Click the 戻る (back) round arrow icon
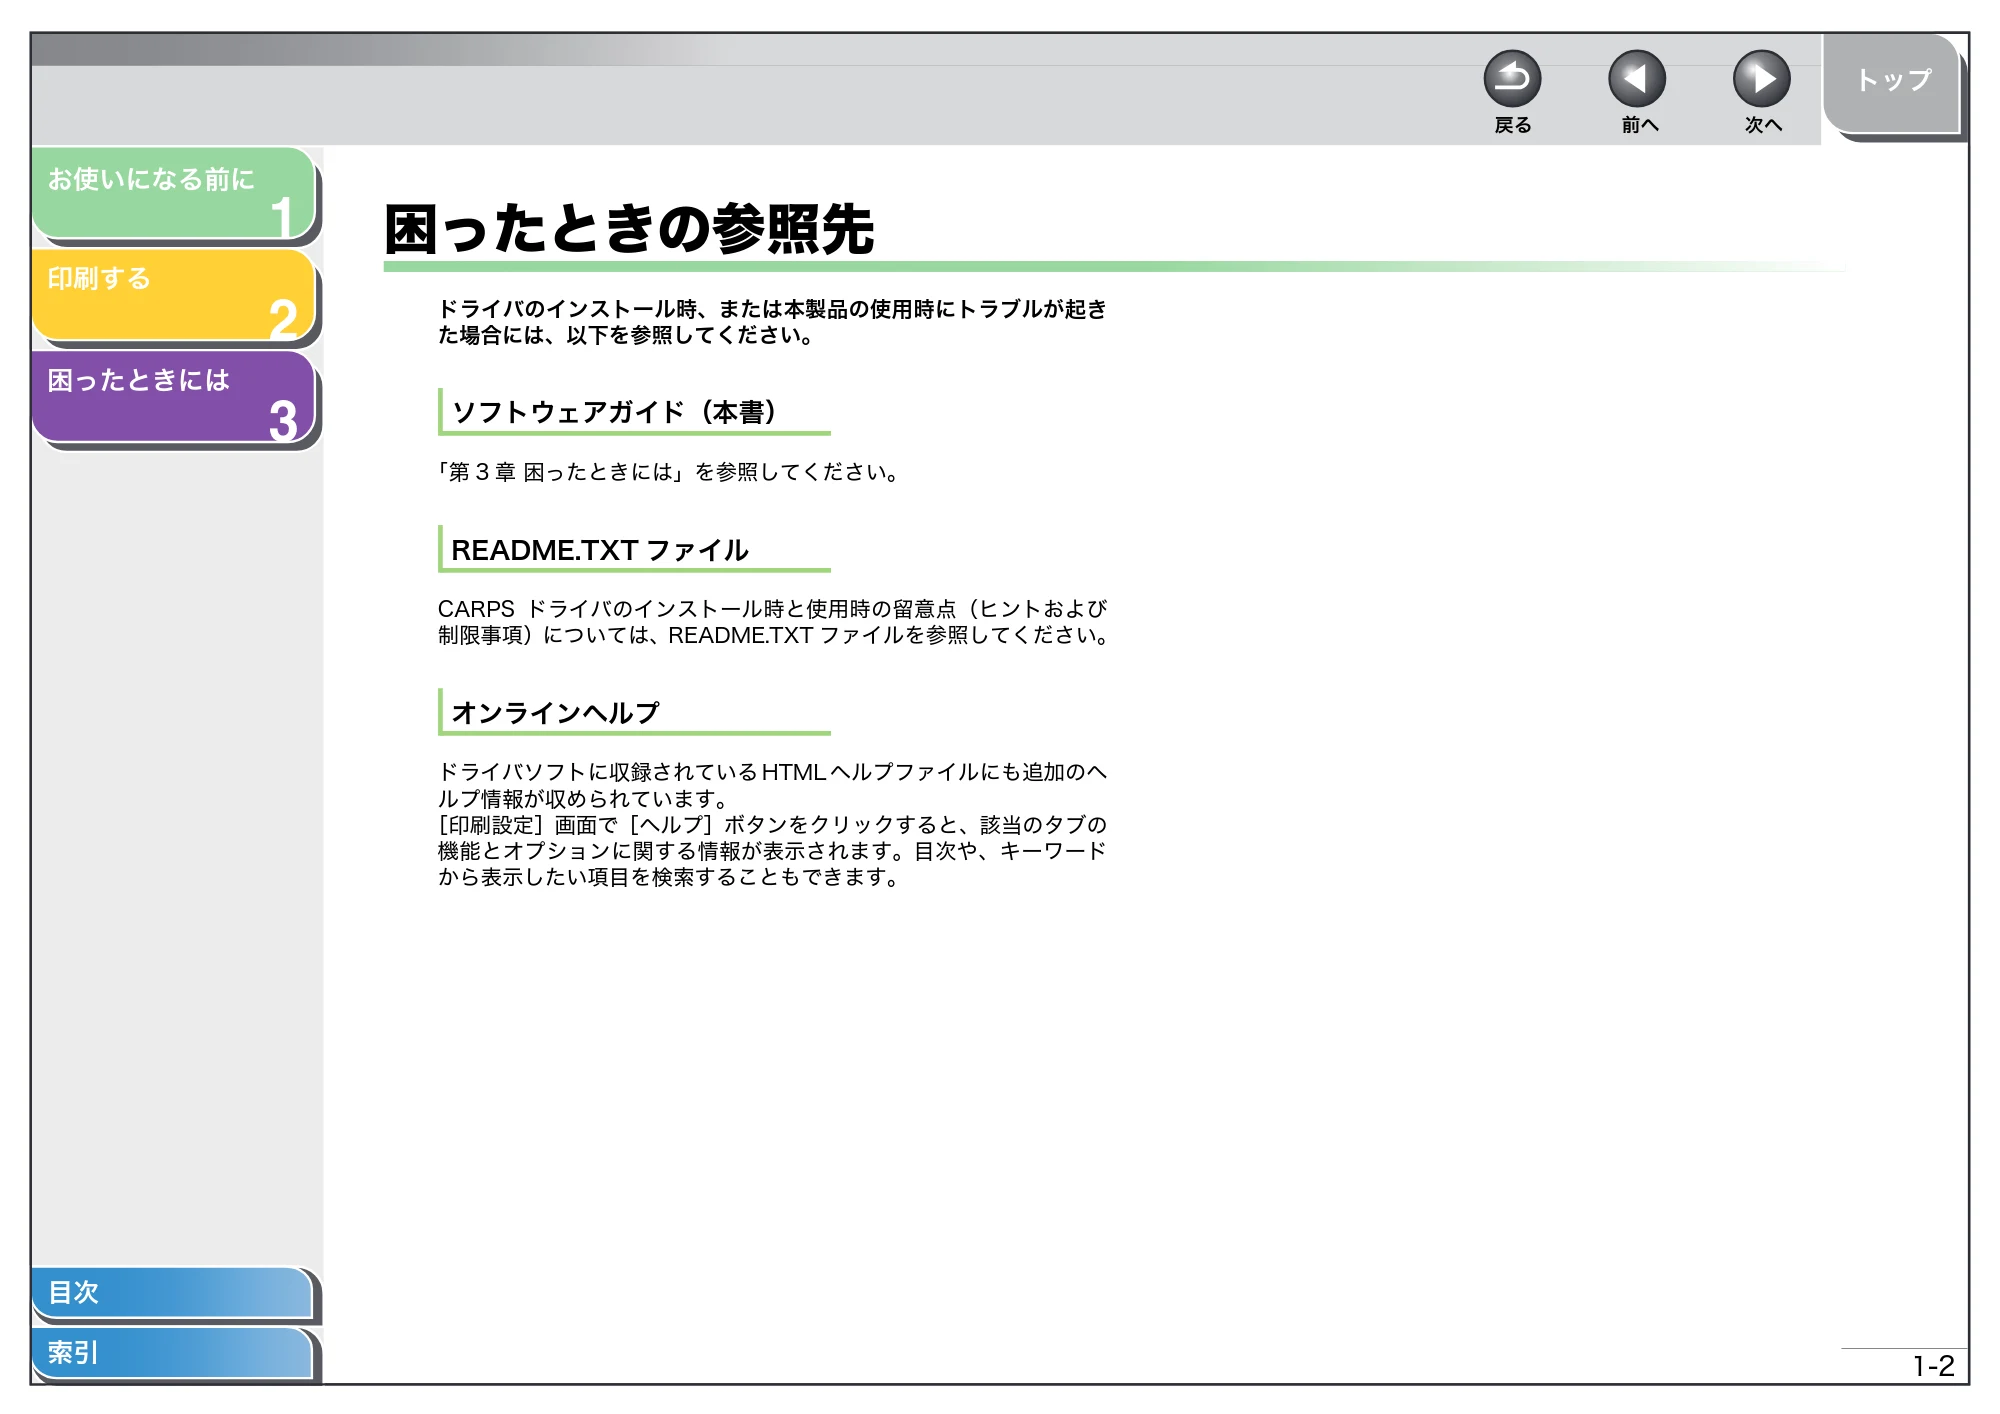The width and height of the screenshot is (2000, 1414). pyautogui.click(x=1512, y=79)
